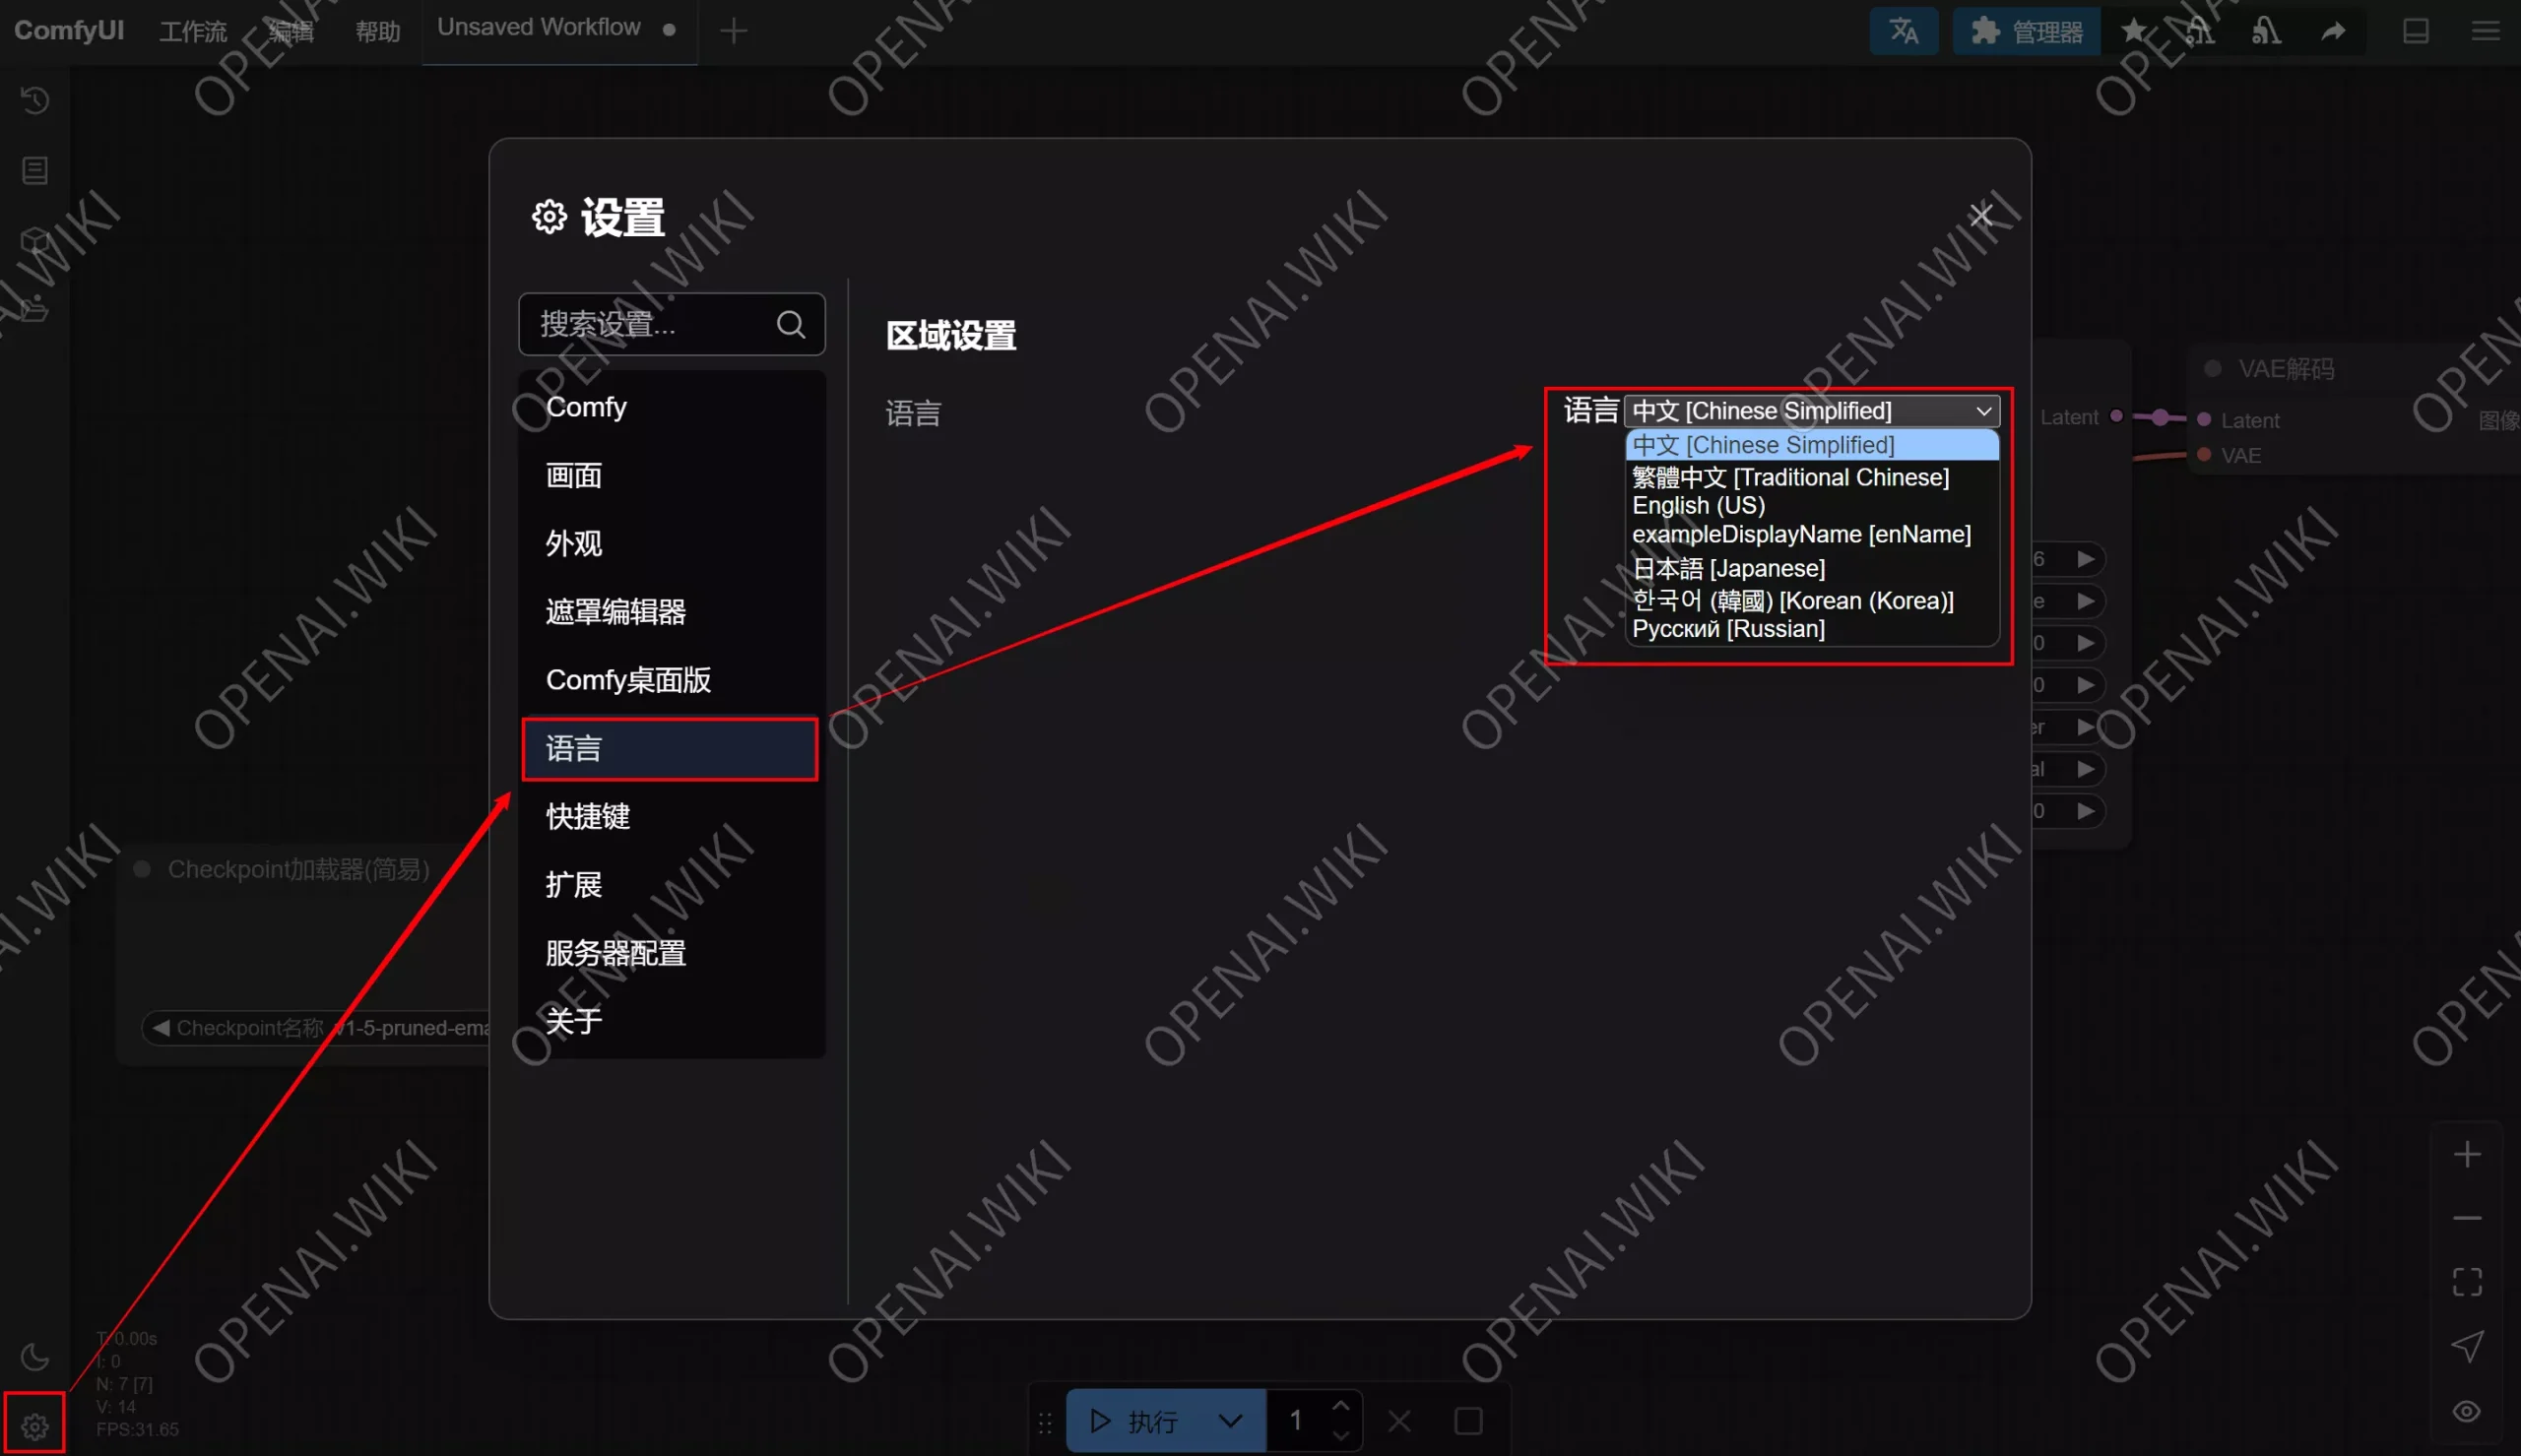Click the batch count number field
The image size is (2521, 1456).
click(x=1297, y=1421)
